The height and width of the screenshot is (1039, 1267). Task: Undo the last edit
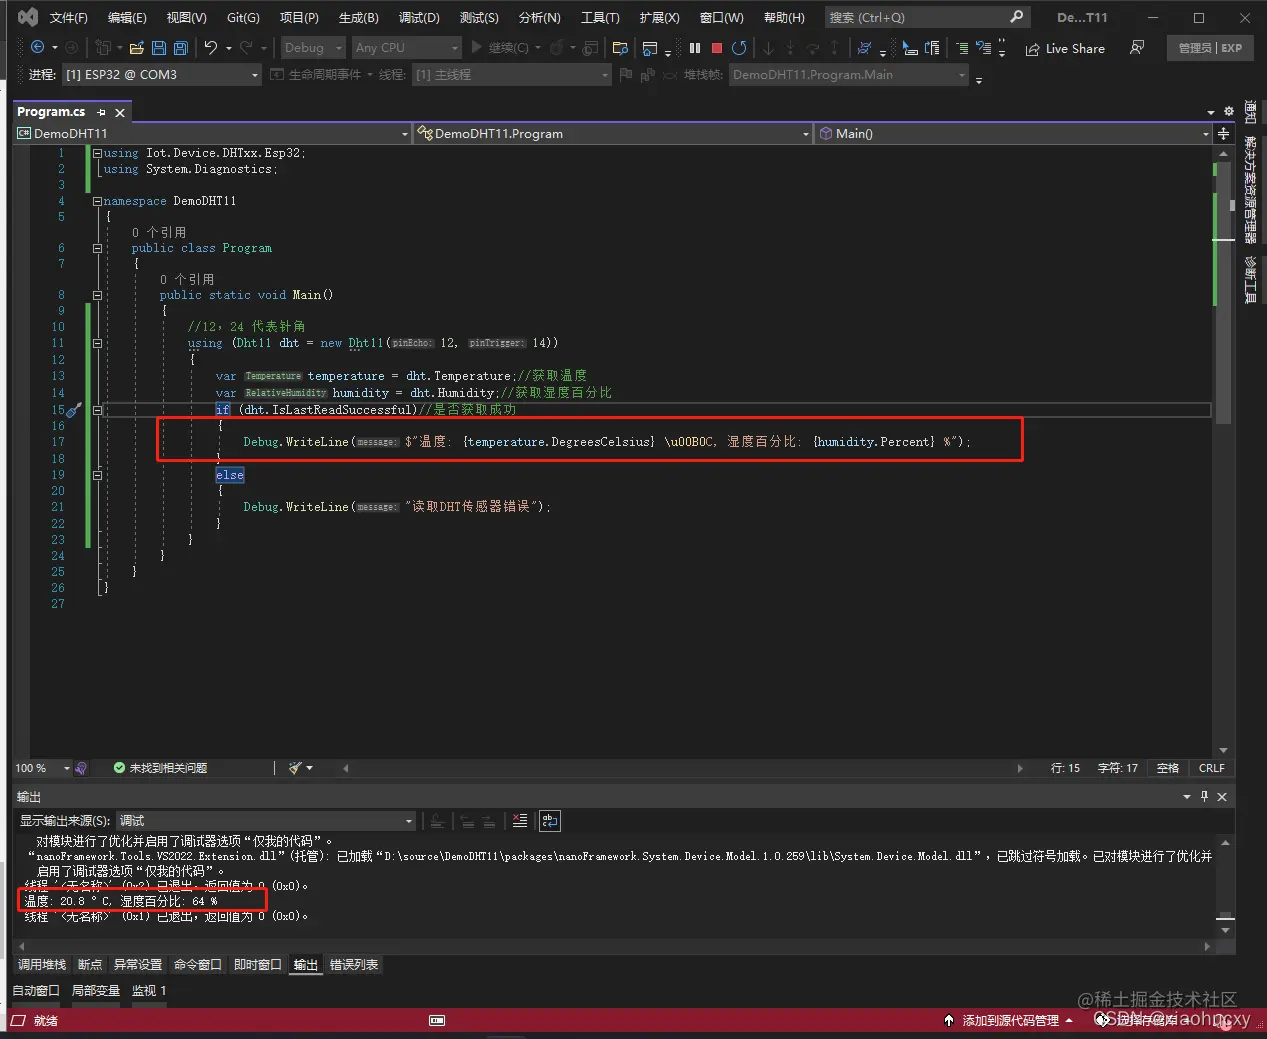click(x=211, y=48)
